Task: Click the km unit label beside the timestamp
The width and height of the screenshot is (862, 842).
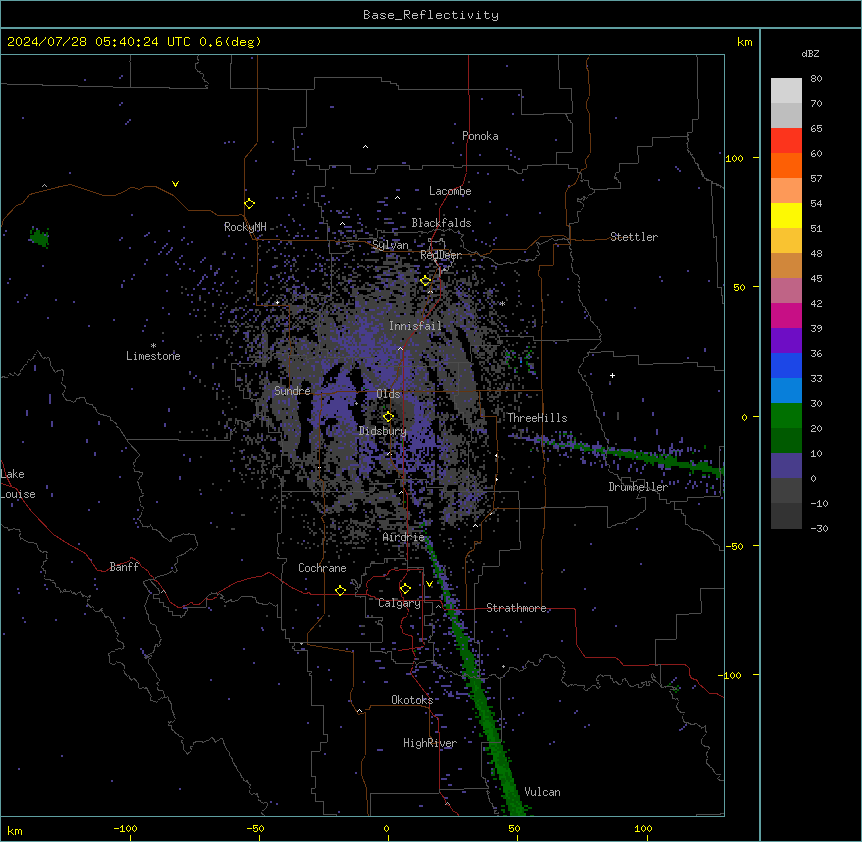Action: 744,42
